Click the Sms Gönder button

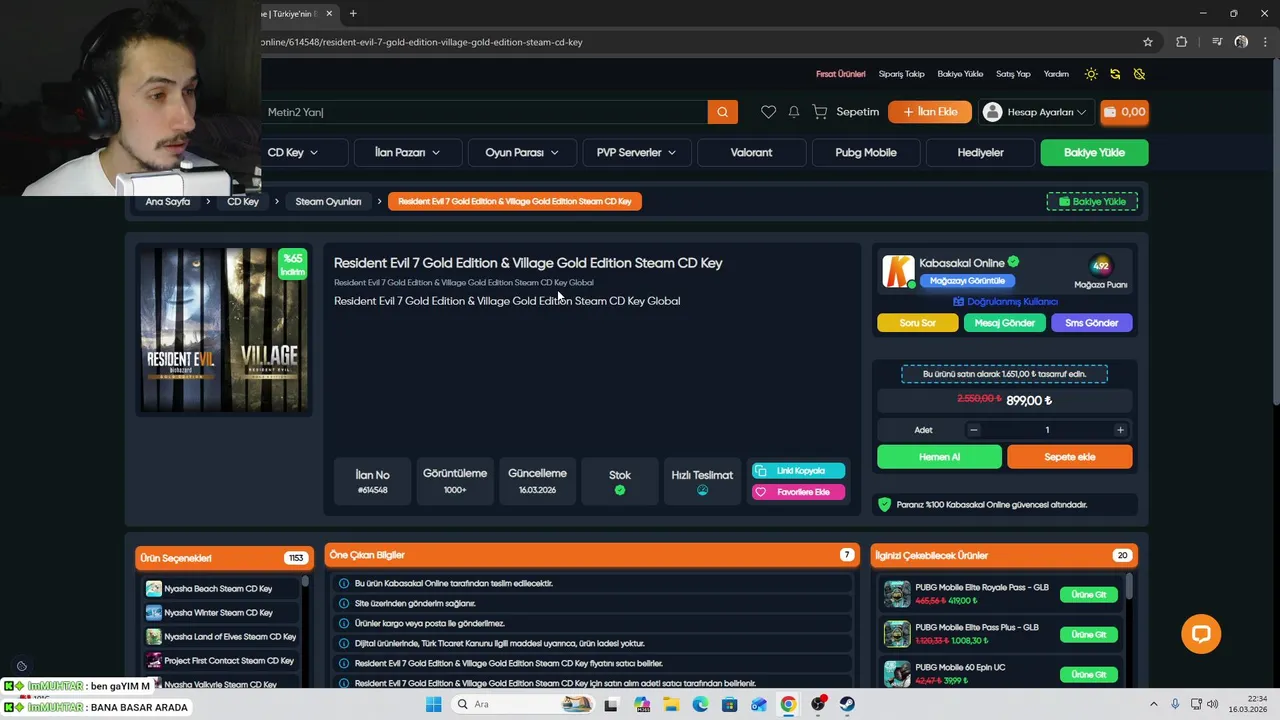[1091, 323]
